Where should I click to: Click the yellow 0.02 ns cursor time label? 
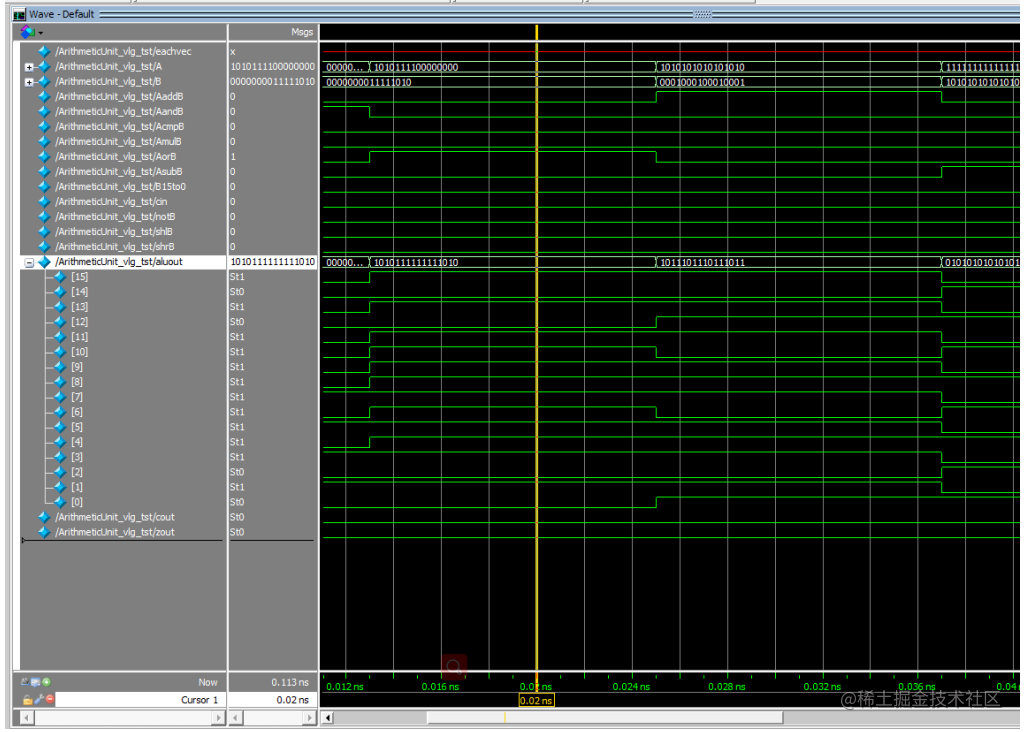(x=536, y=701)
